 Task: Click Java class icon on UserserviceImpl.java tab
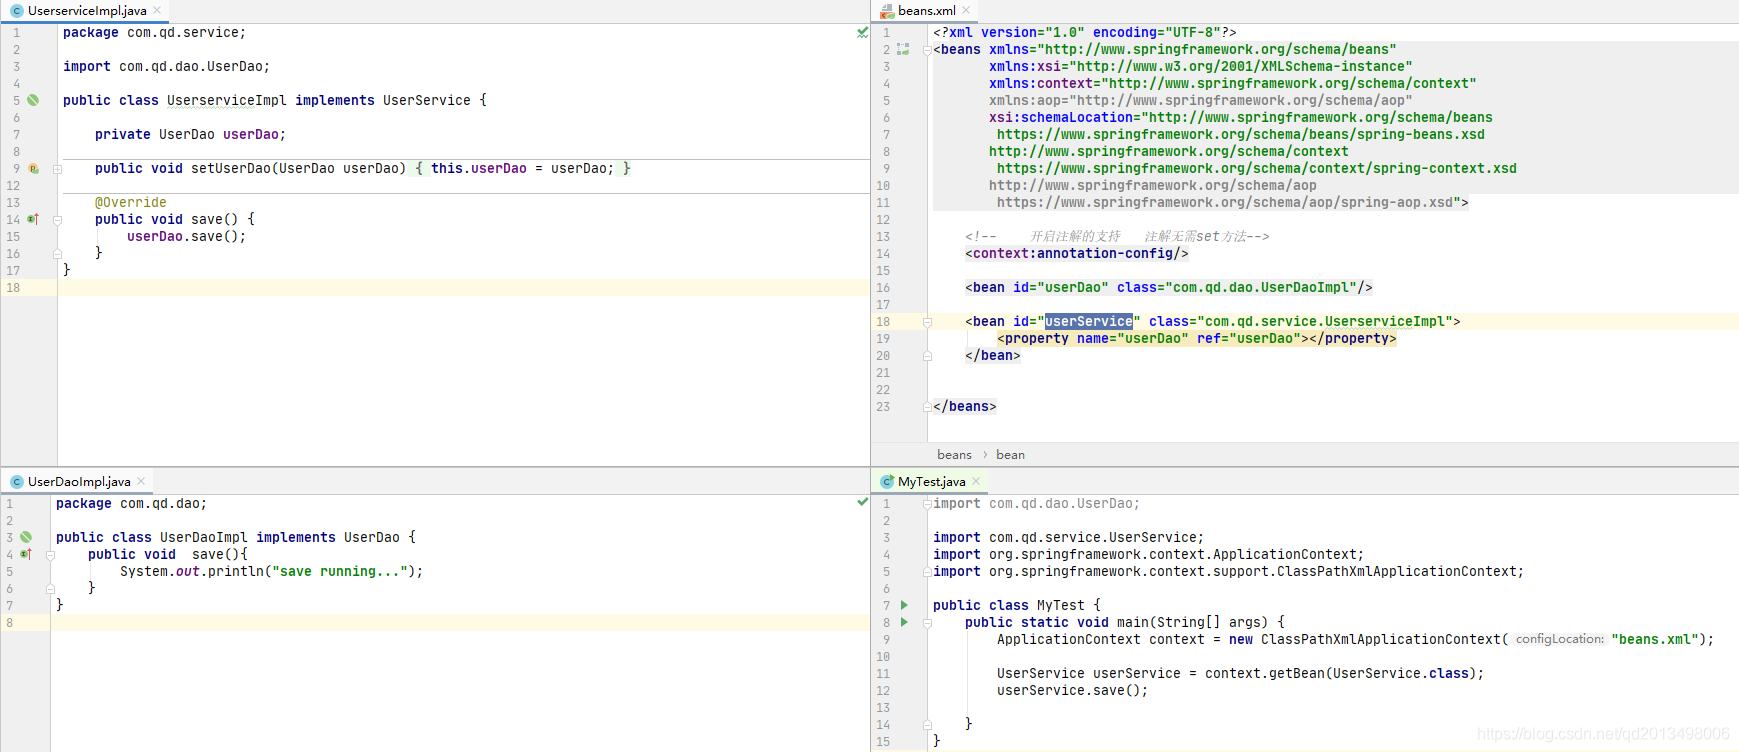pos(17,11)
